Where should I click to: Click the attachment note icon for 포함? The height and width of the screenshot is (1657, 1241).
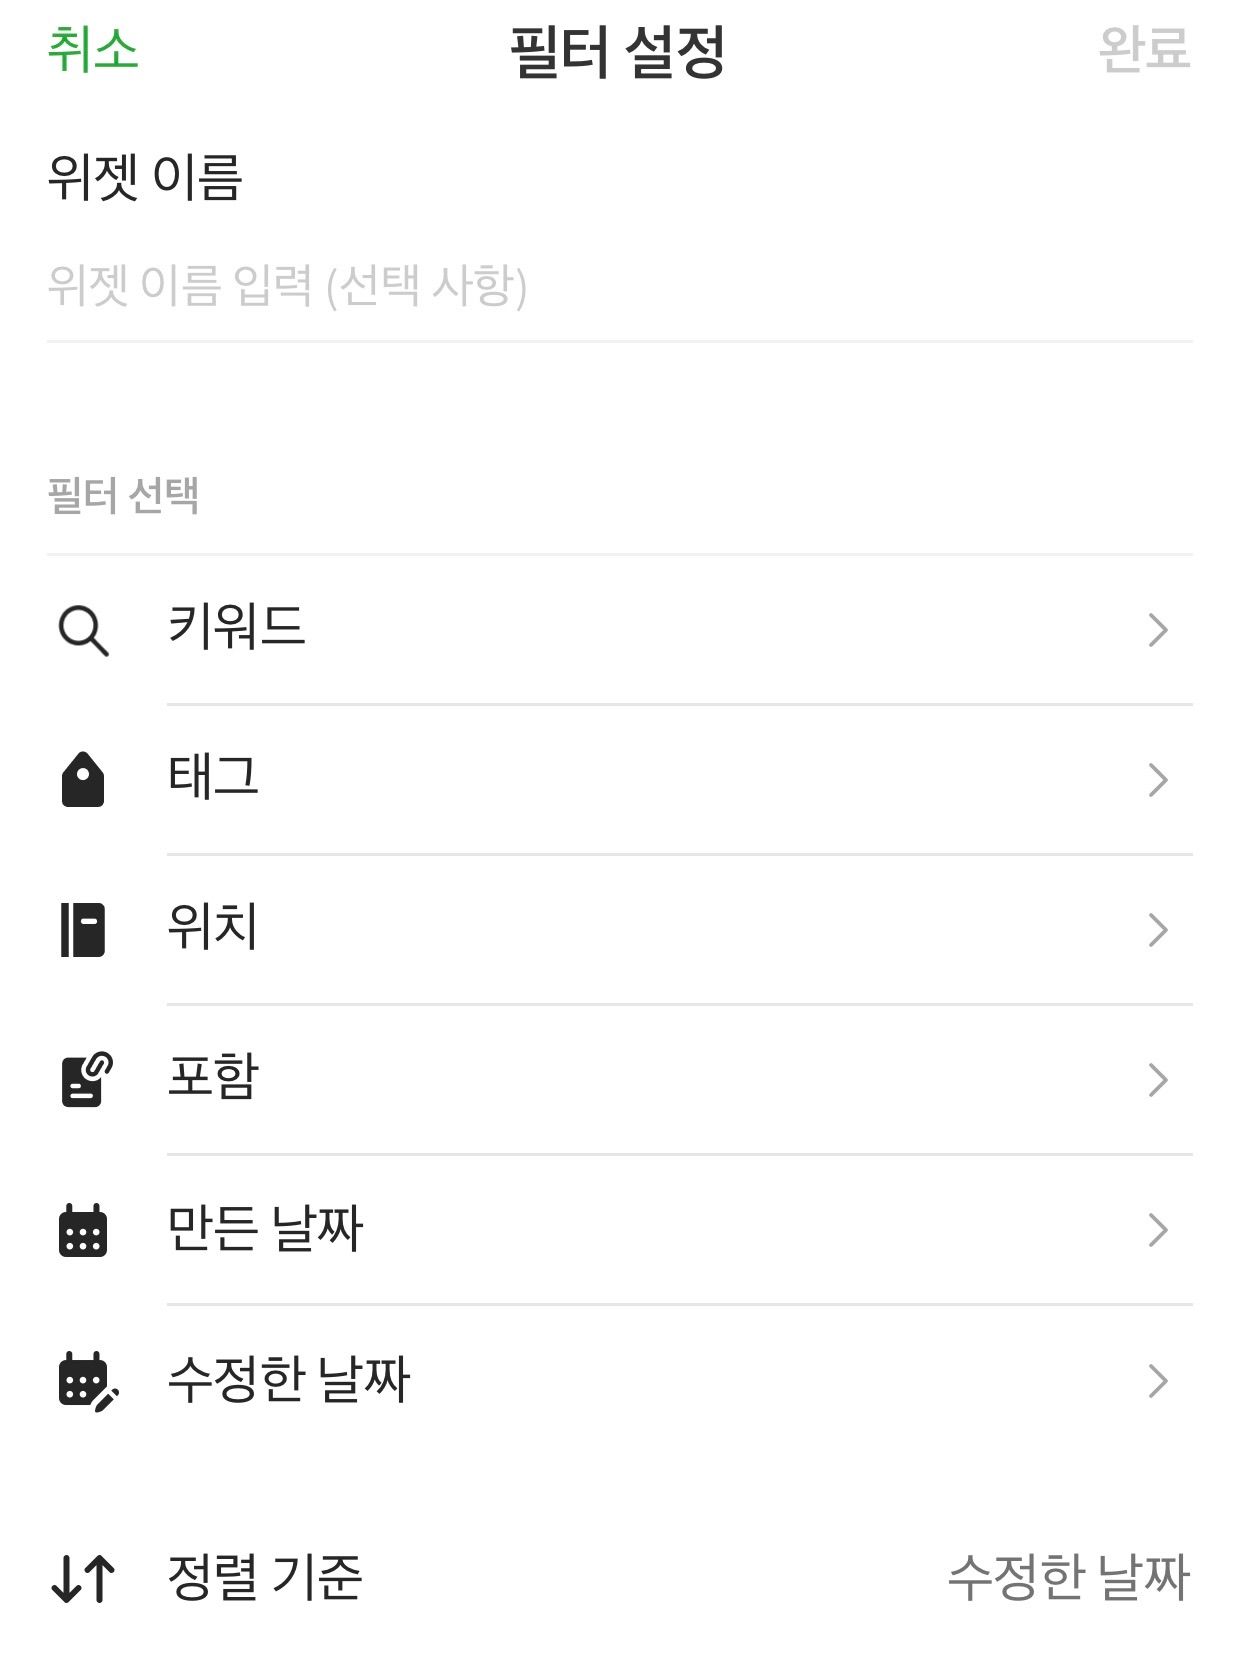click(86, 1080)
